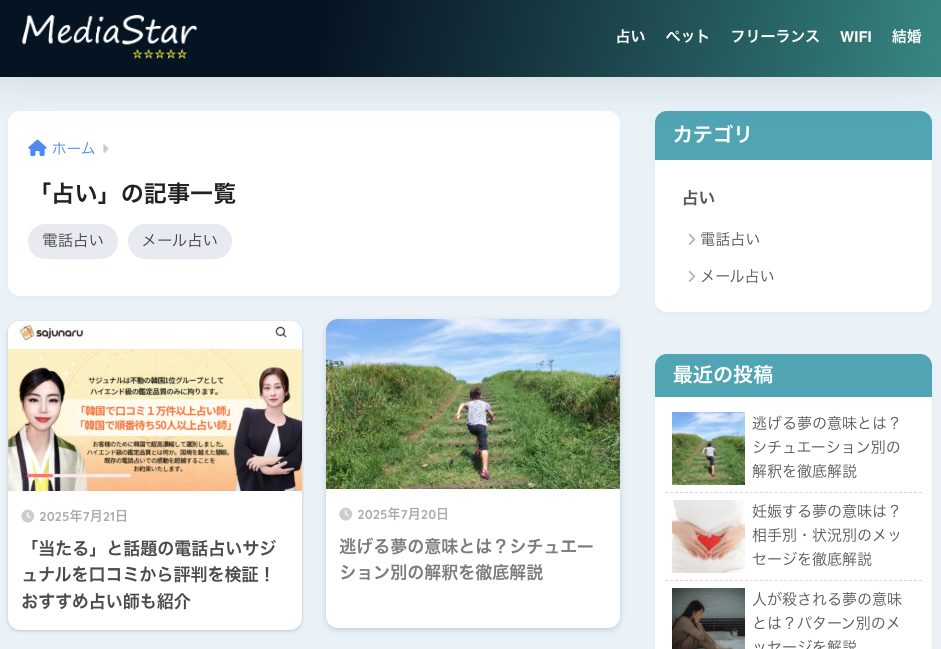Click recent post thumbnail of child running
Screen dimensions: 941x649
[x=708, y=448]
